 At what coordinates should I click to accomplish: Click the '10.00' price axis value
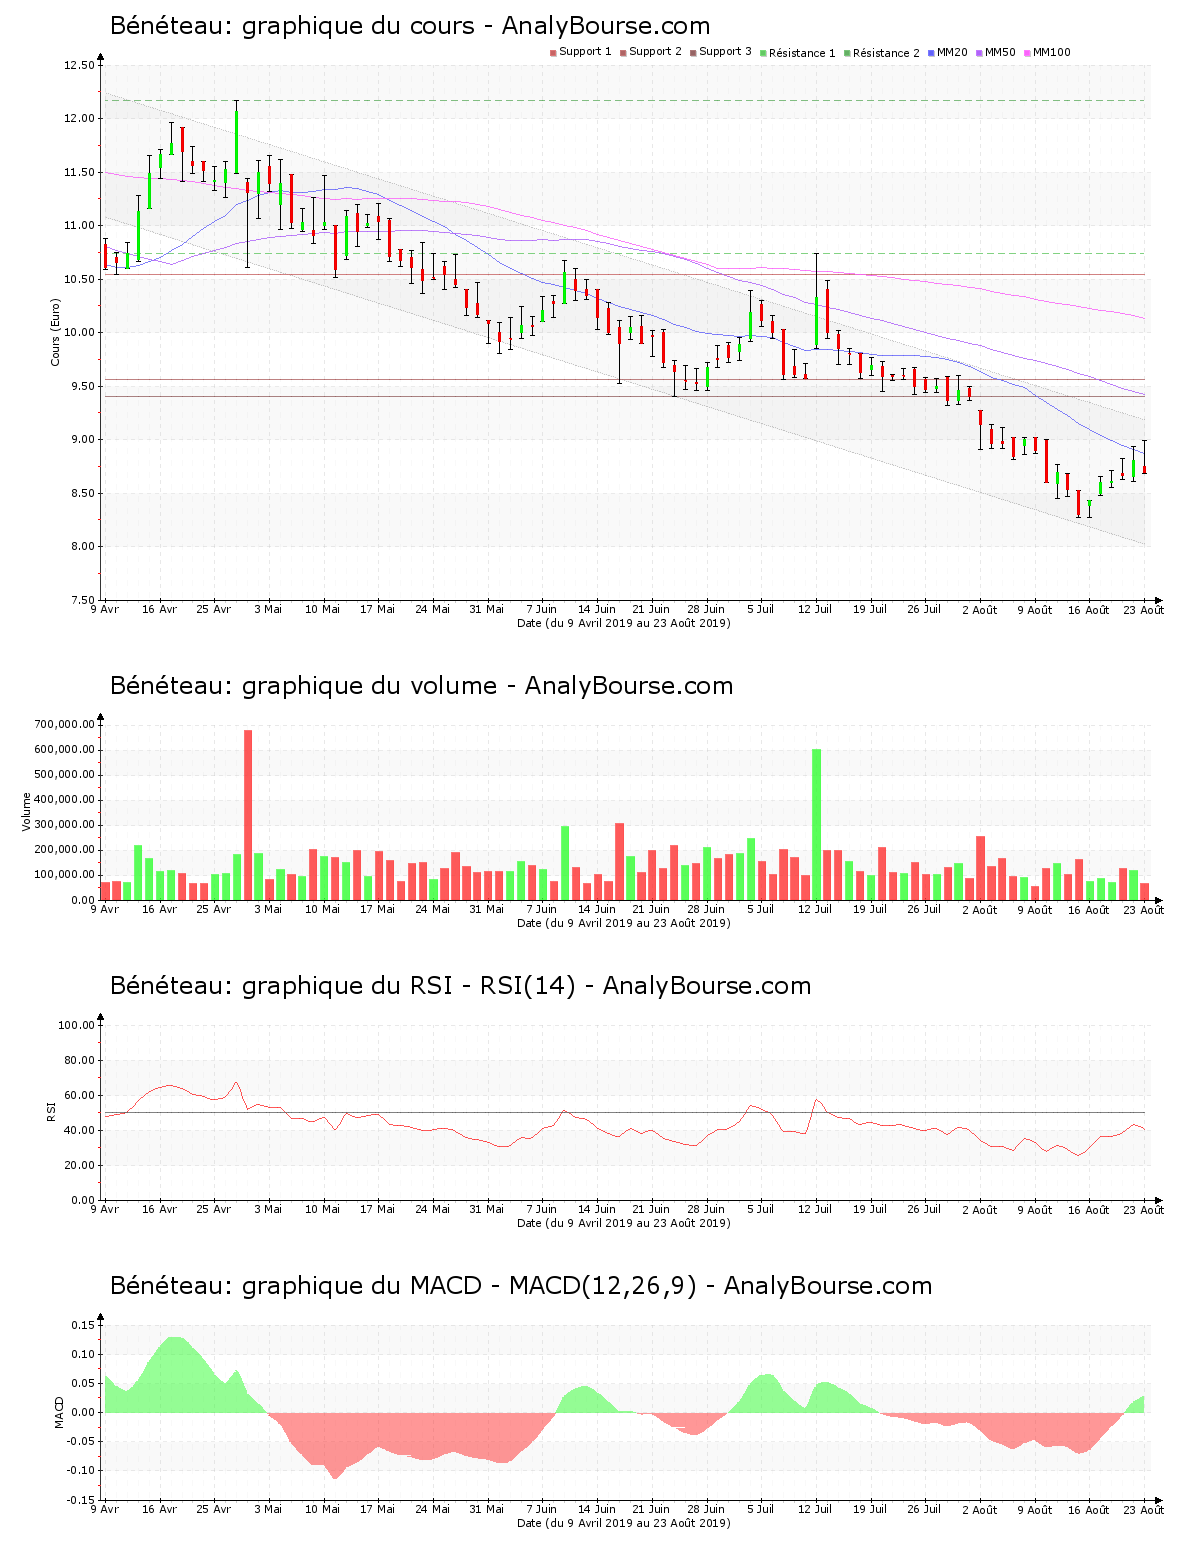(x=79, y=333)
